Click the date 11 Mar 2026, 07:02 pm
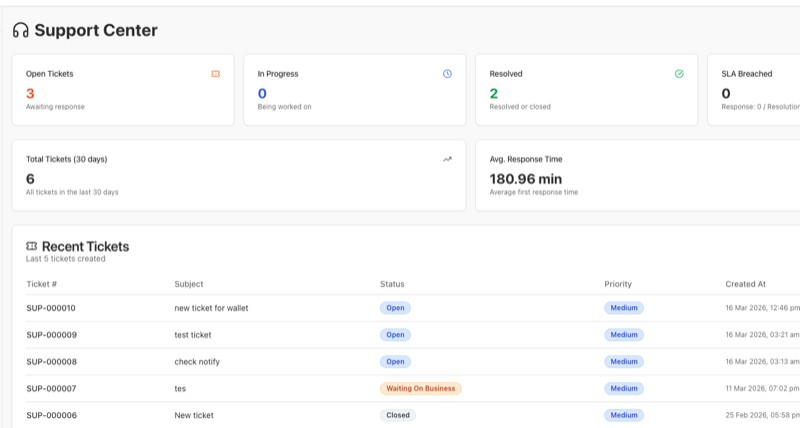This screenshot has height=428, width=800. [762, 389]
